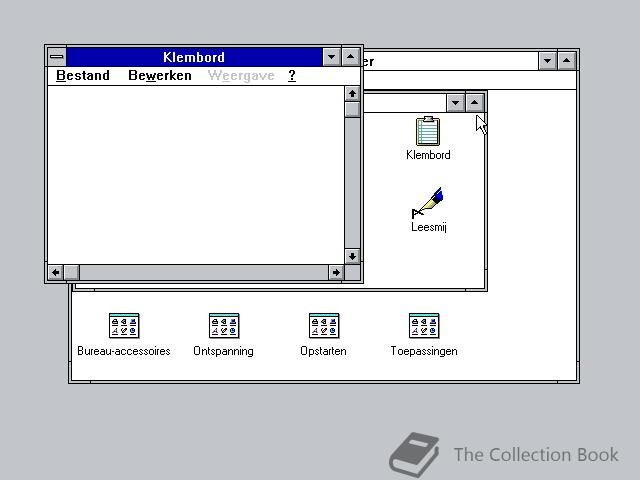Viewport: 640px width, 480px height.
Task: Open the Bewerken menu
Action: click(x=160, y=76)
